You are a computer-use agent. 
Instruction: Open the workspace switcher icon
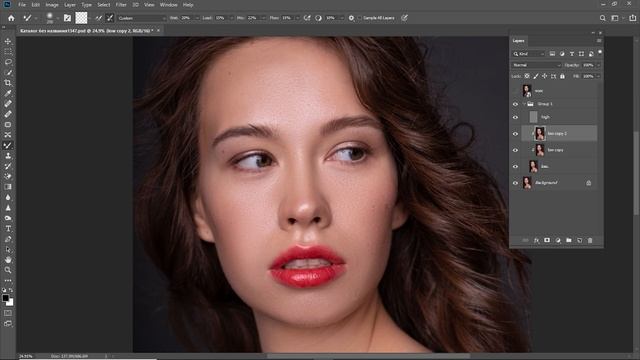coord(615,18)
